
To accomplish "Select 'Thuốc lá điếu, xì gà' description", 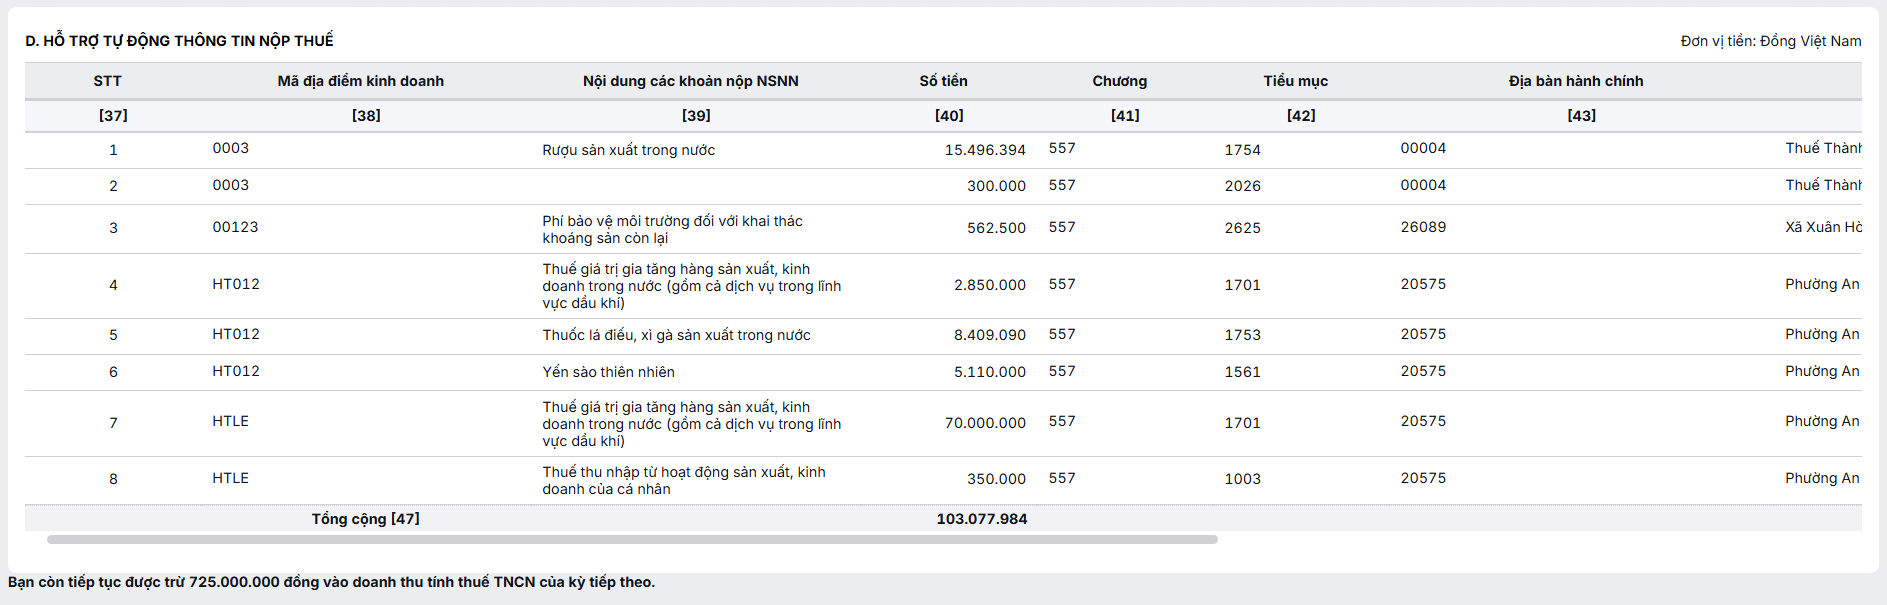I will coord(677,335).
